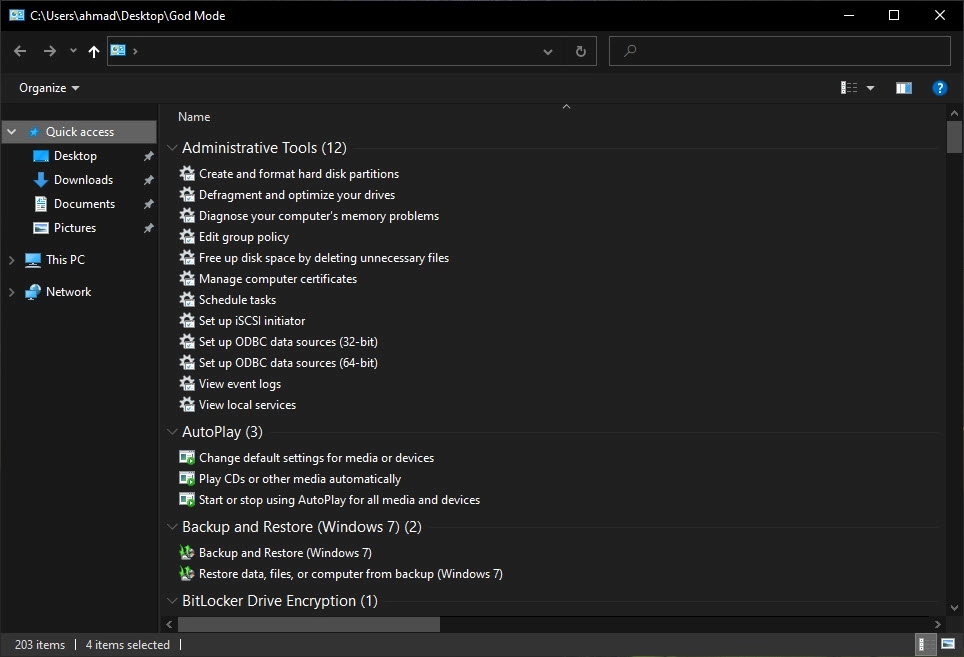Go back to the previous folder
Screen dimensions: 964x657
20,51
